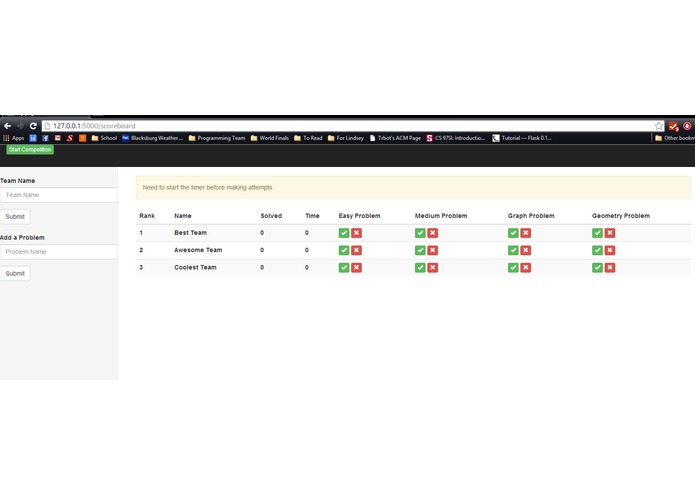The height and width of the screenshot is (494, 695).
Task: Click the browser address bar URL
Action: (94, 126)
